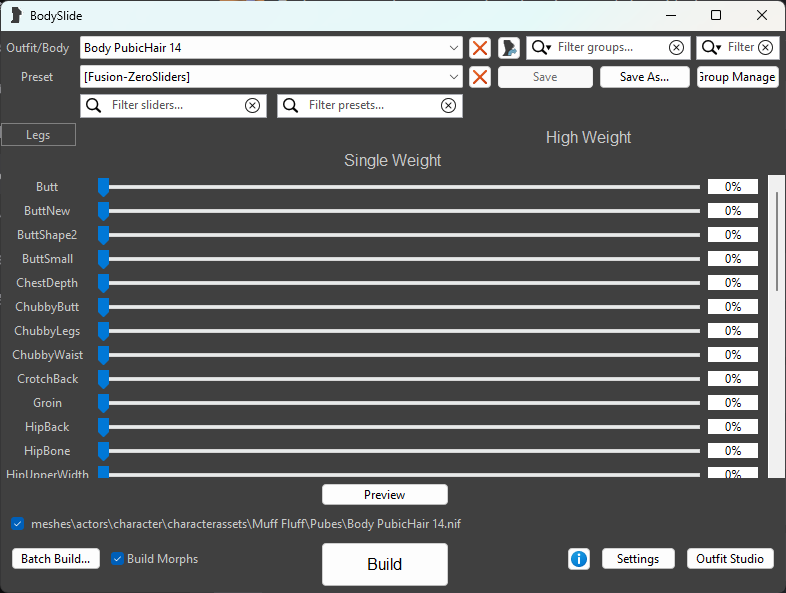786x593 pixels.
Task: Click the Butt percentage value box
Action: click(733, 187)
